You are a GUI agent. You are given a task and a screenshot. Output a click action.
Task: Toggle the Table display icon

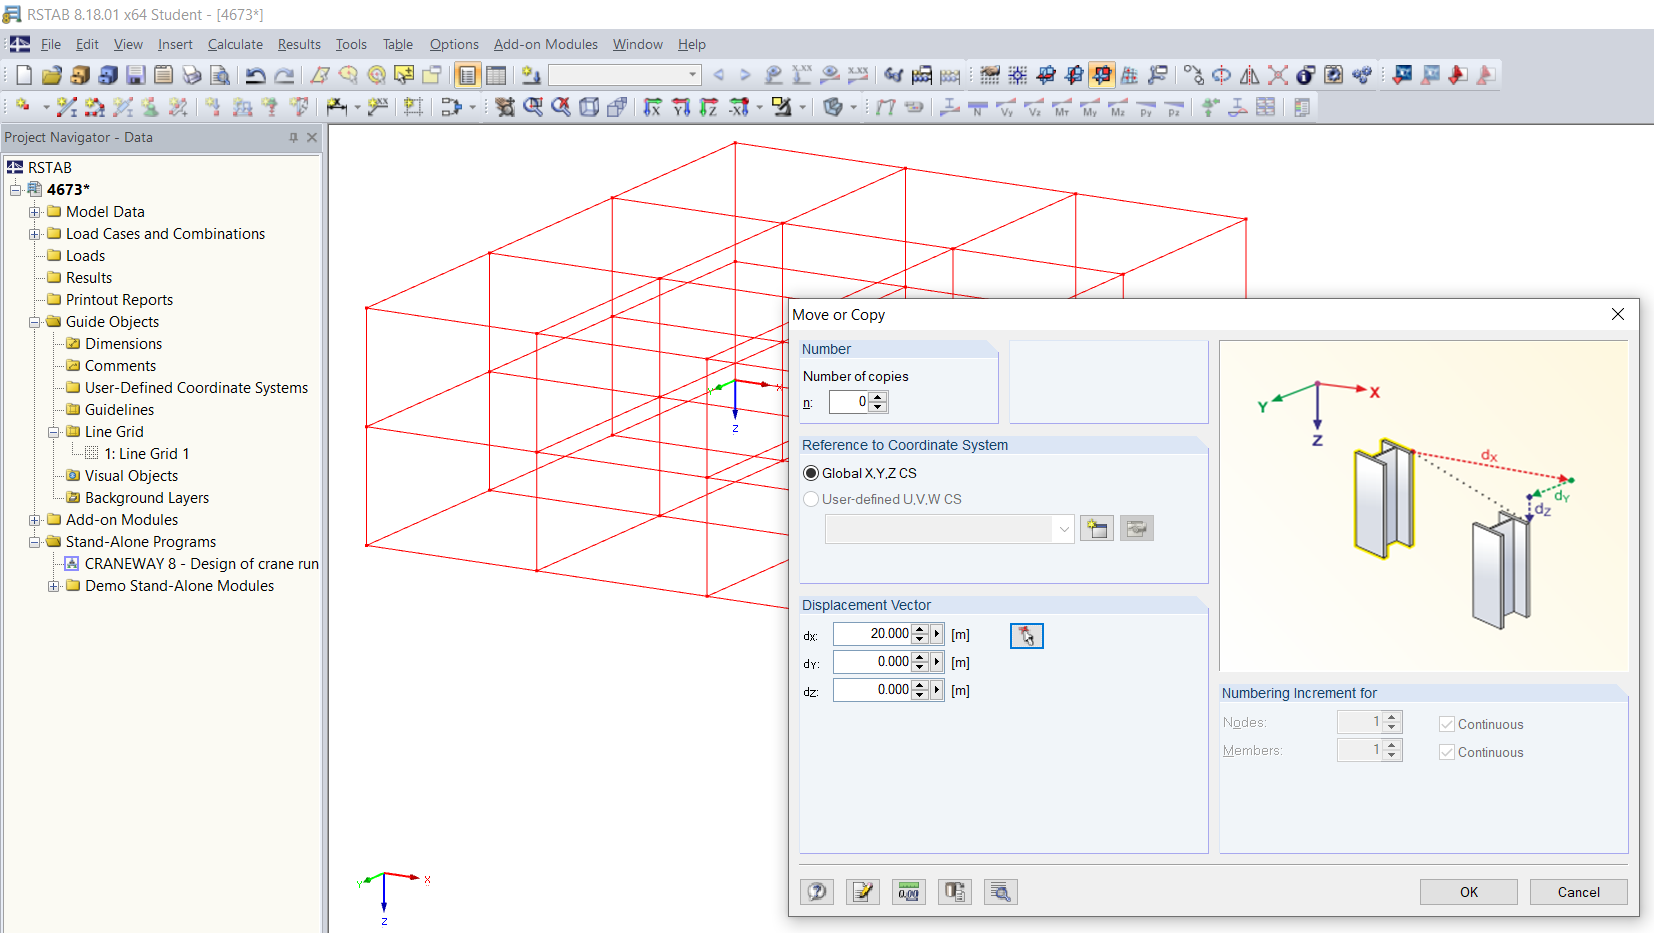tap(496, 75)
